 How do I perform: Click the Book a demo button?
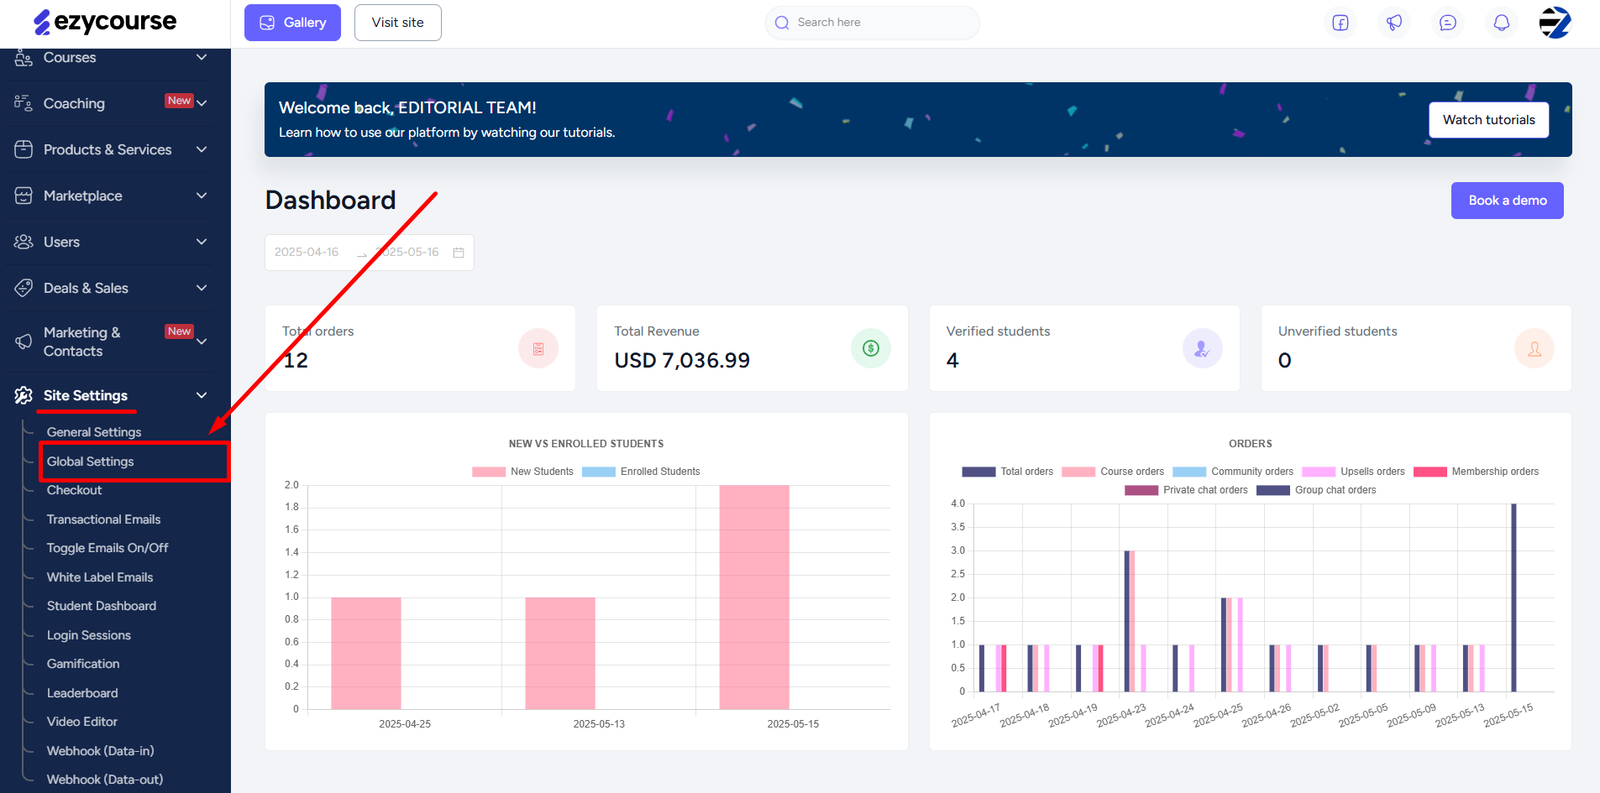pos(1507,201)
